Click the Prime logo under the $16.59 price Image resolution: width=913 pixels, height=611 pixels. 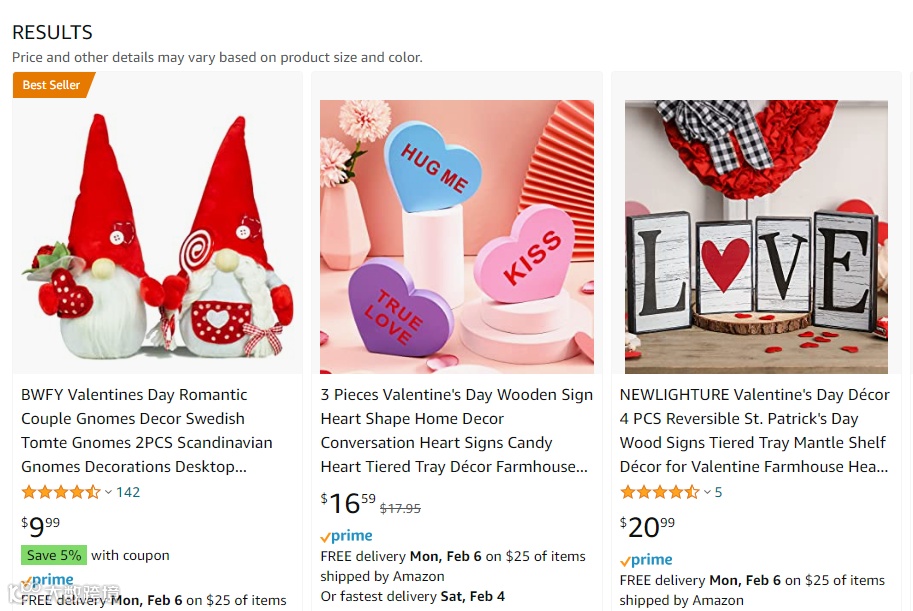346,537
